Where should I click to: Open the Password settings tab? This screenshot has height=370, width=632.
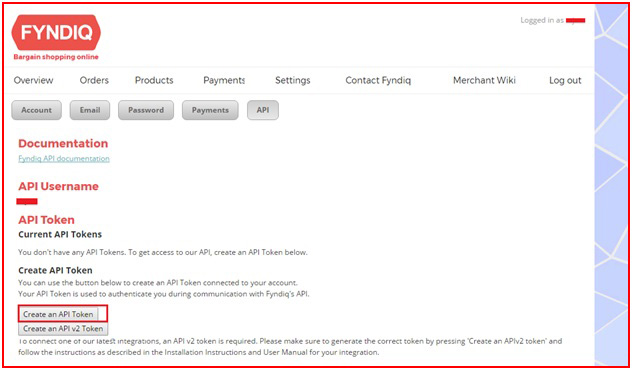(146, 110)
